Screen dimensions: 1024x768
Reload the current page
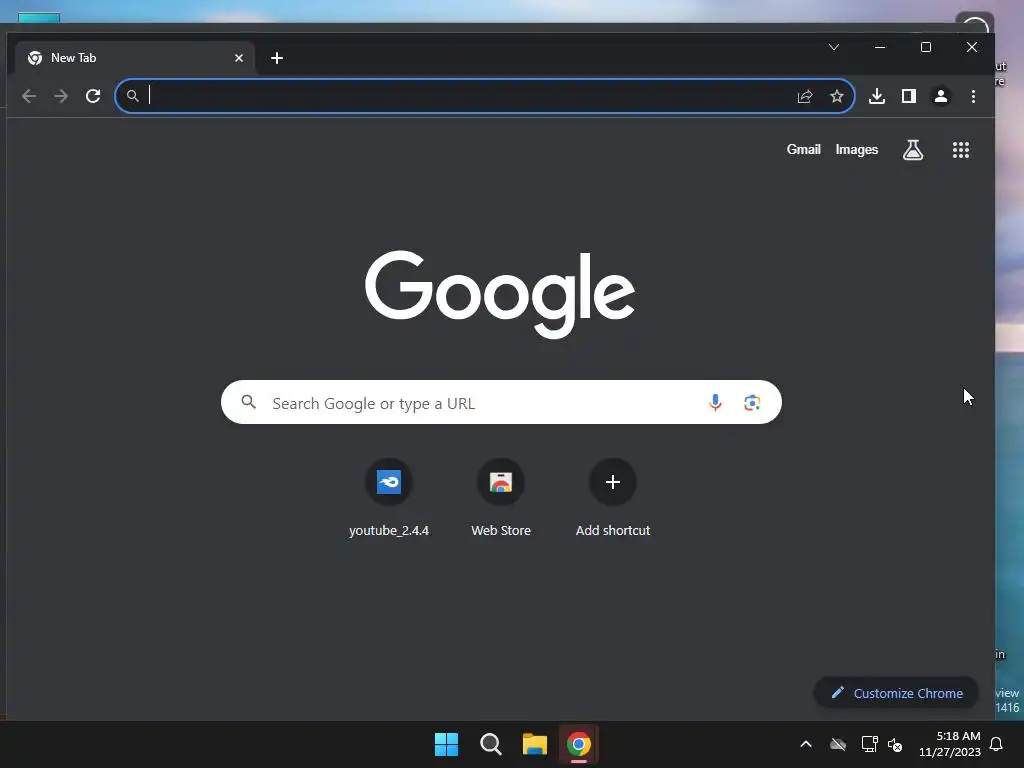coord(93,96)
